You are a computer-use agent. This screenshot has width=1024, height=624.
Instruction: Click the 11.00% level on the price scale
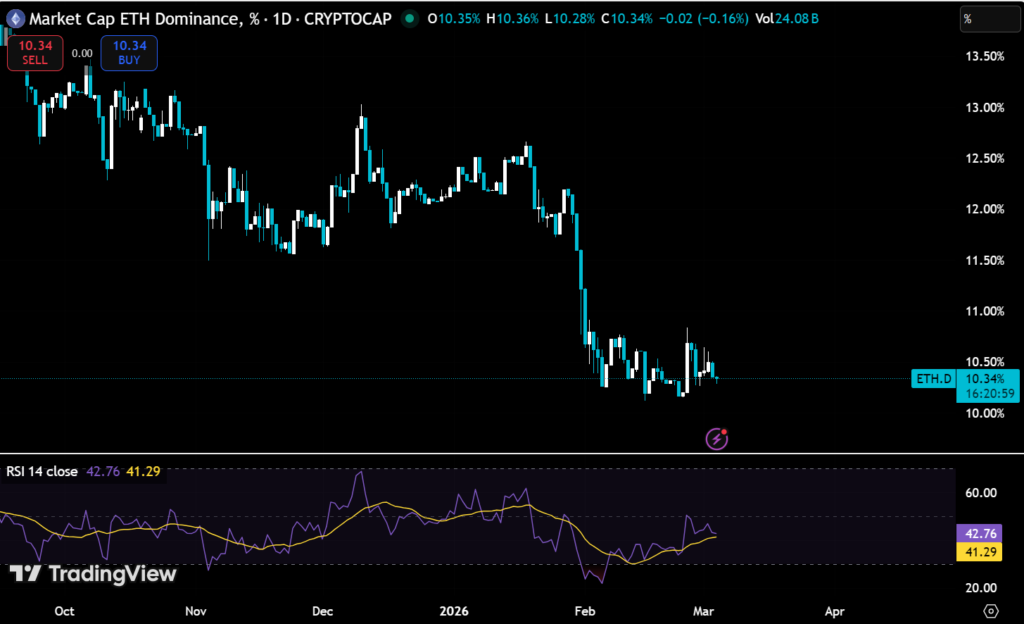point(986,310)
